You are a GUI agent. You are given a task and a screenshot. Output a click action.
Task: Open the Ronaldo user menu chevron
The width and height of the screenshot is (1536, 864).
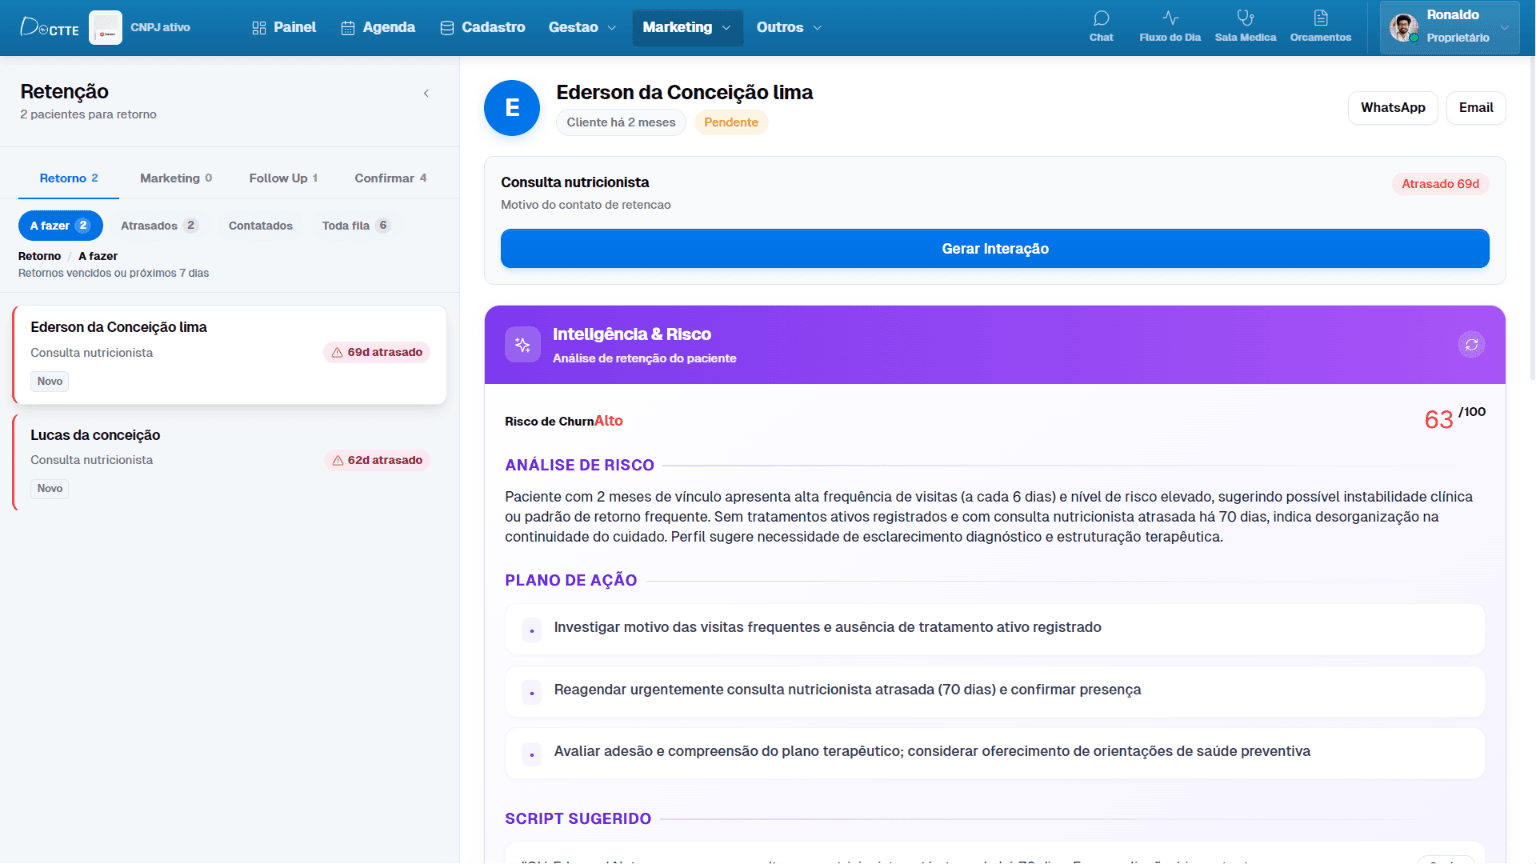tap(1504, 27)
